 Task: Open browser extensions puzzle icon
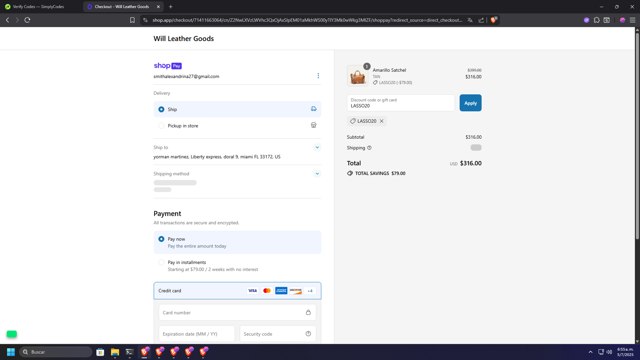[597, 20]
